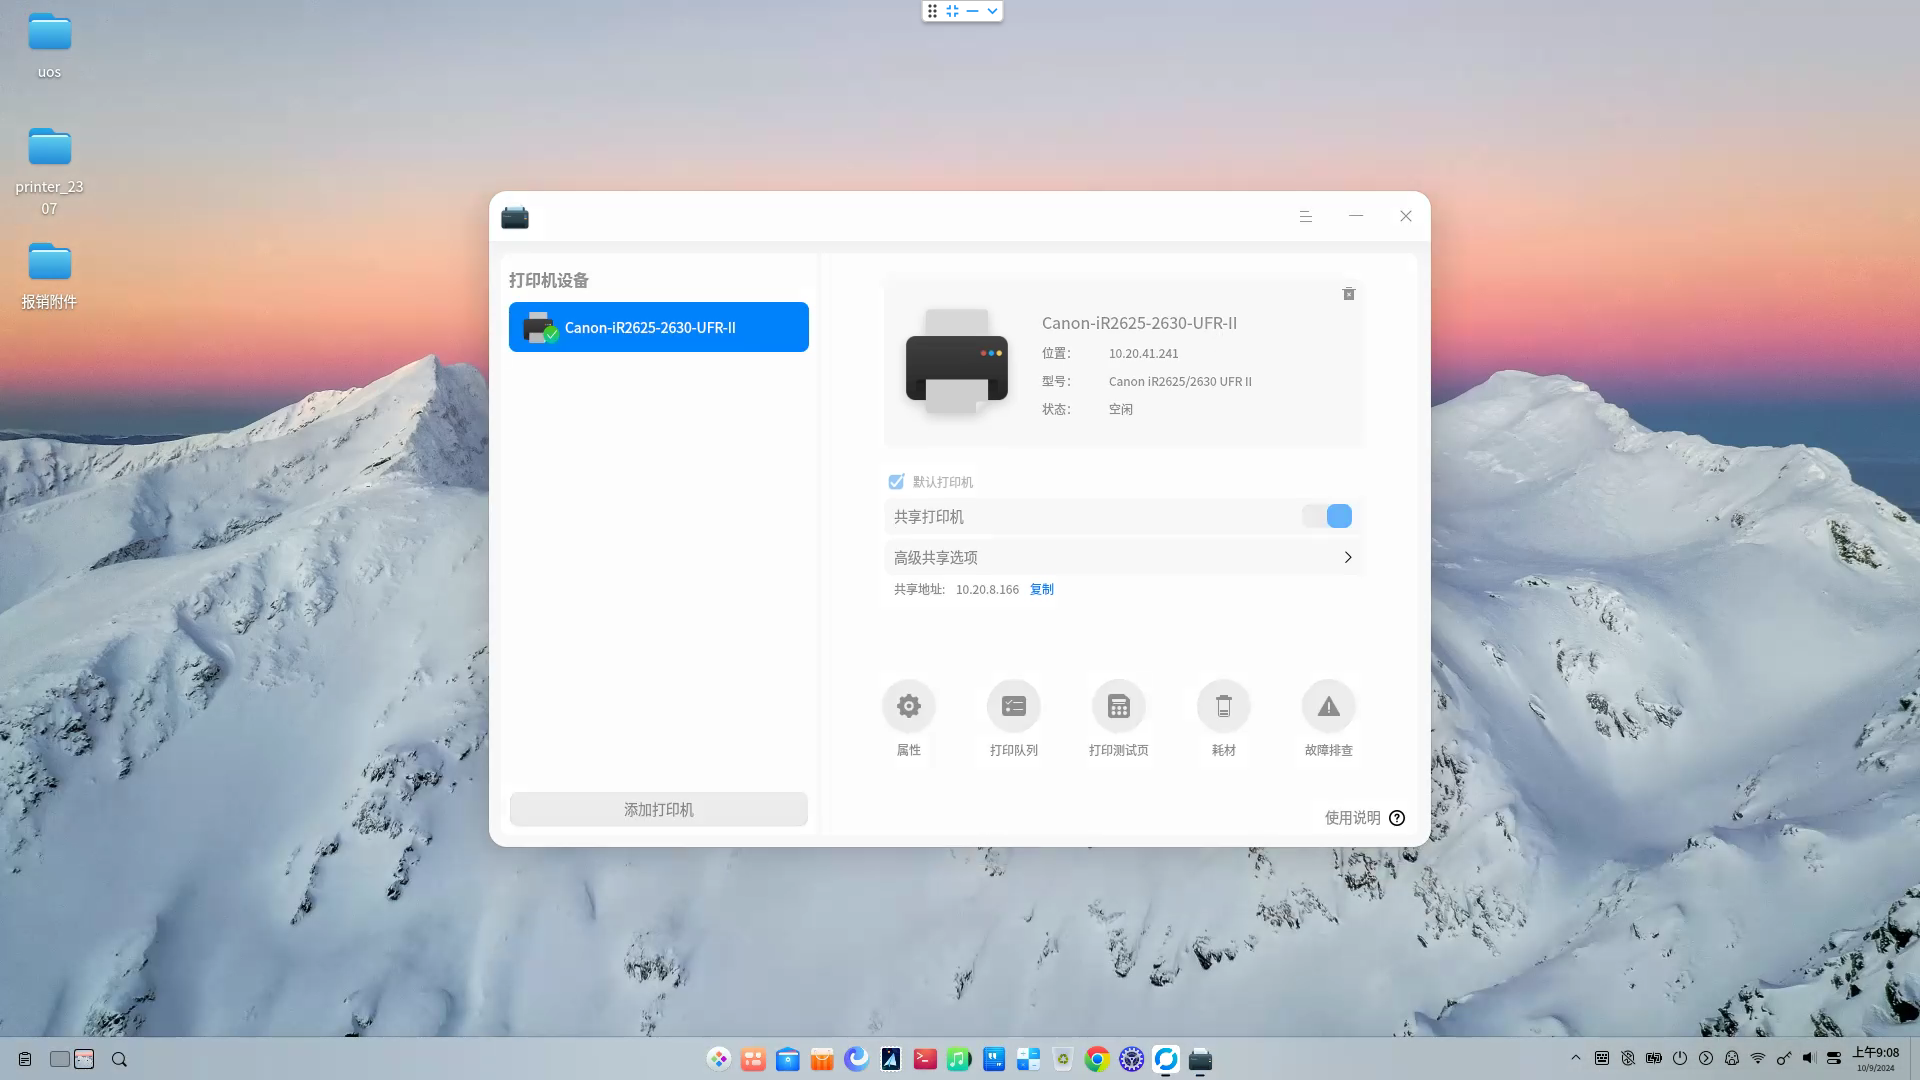The height and width of the screenshot is (1080, 1920).
Task: Open the floating widget dropdown arrow
Action: pos(991,11)
